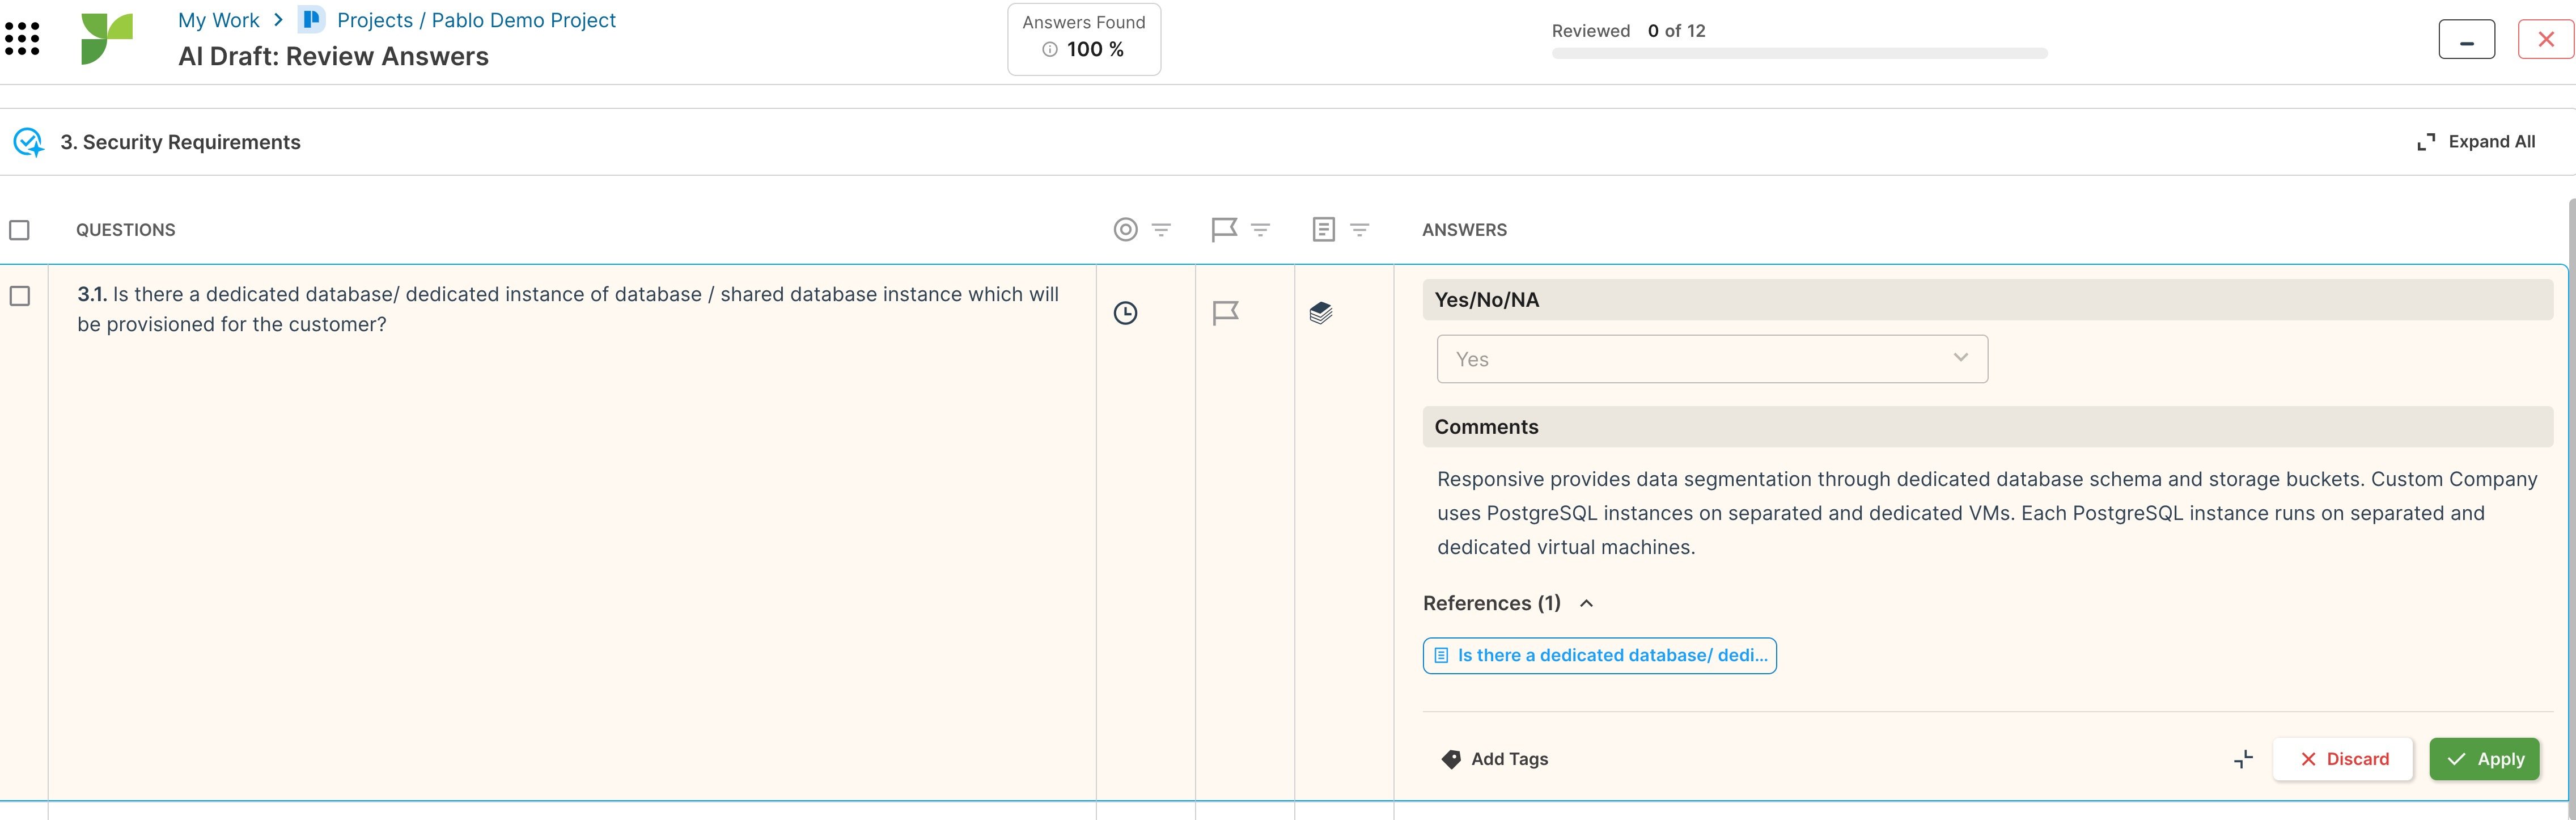Open My Work from the breadcrumb
This screenshot has width=2576, height=820.
218,19
